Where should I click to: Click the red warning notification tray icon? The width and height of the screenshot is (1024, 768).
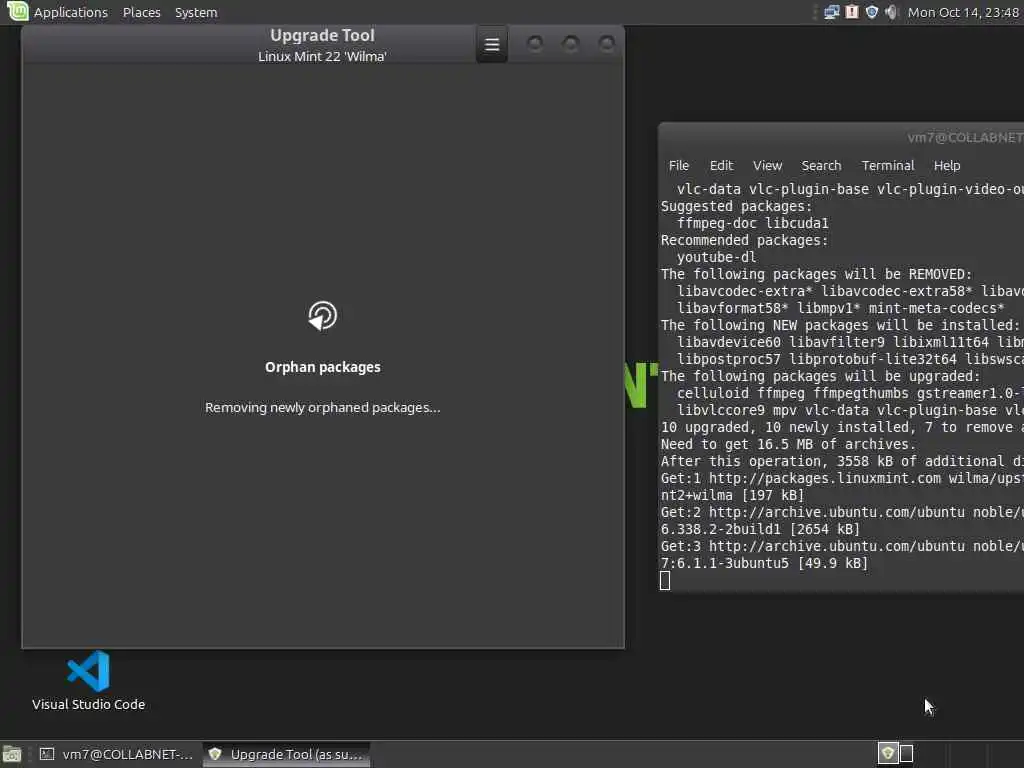(x=852, y=12)
